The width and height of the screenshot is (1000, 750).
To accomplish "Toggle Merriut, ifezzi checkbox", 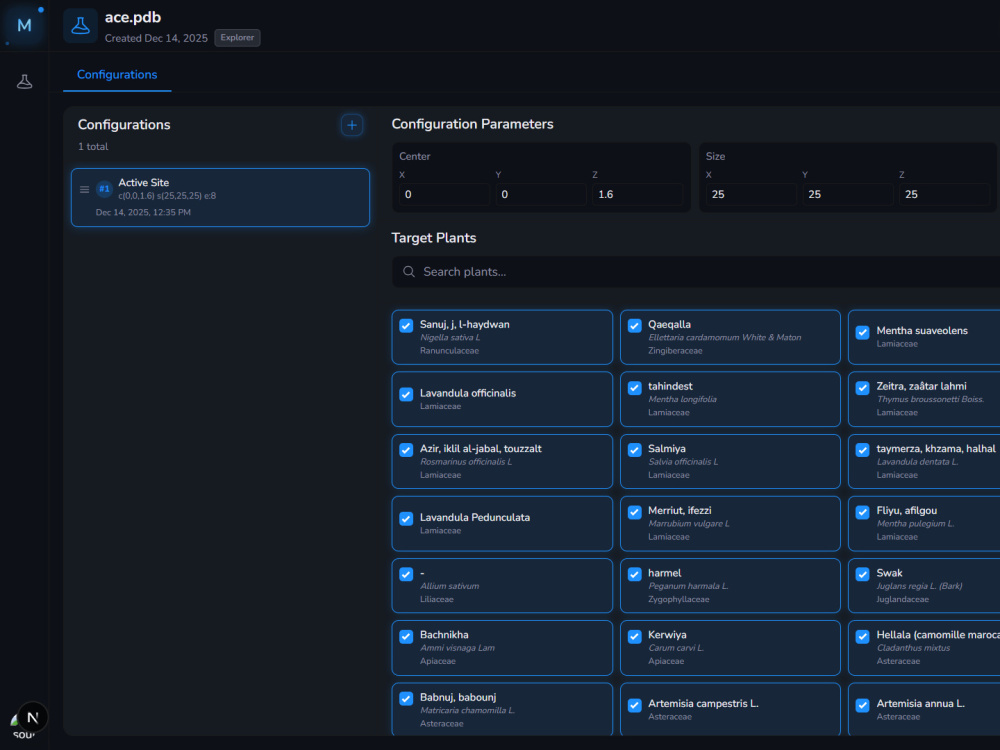I will click(635, 512).
